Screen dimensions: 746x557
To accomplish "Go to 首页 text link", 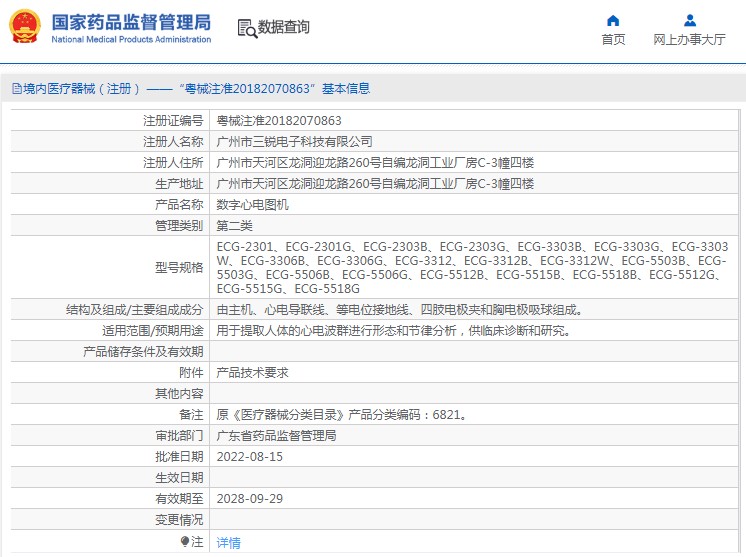I will 613,39.
